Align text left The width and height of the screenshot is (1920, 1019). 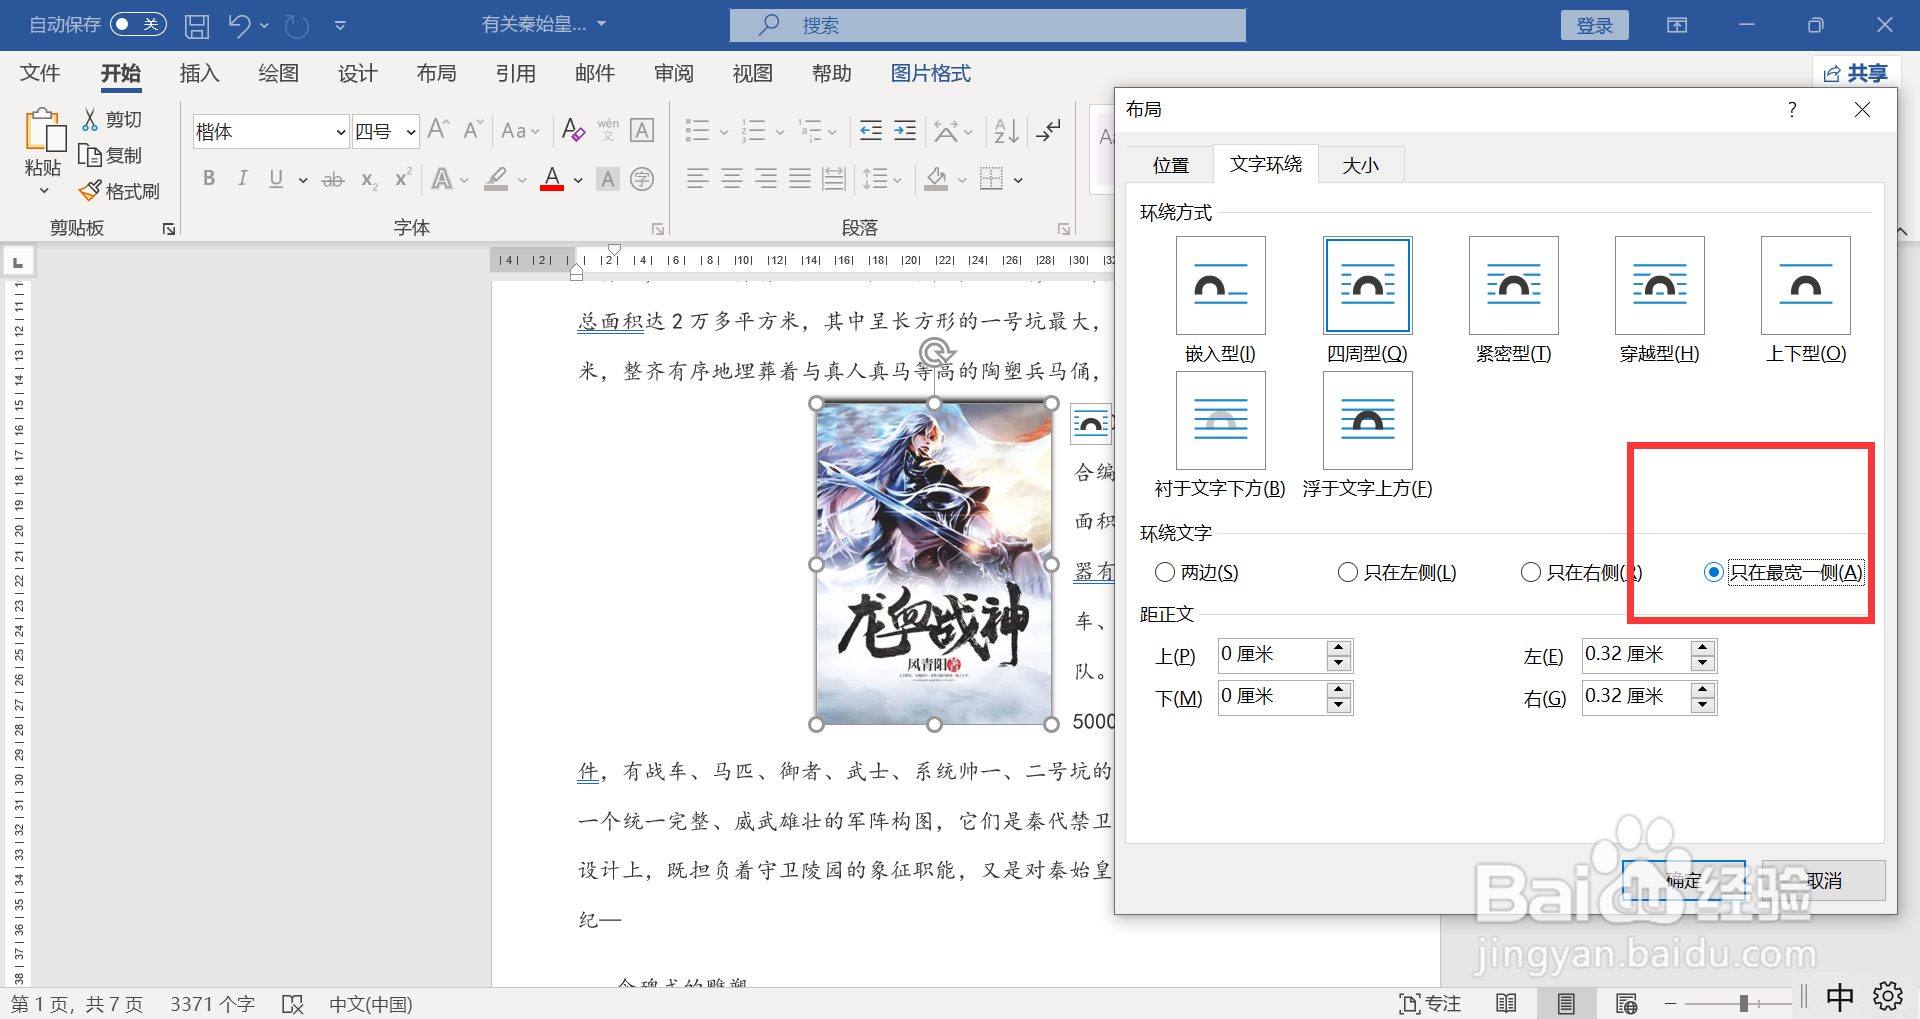pos(697,179)
